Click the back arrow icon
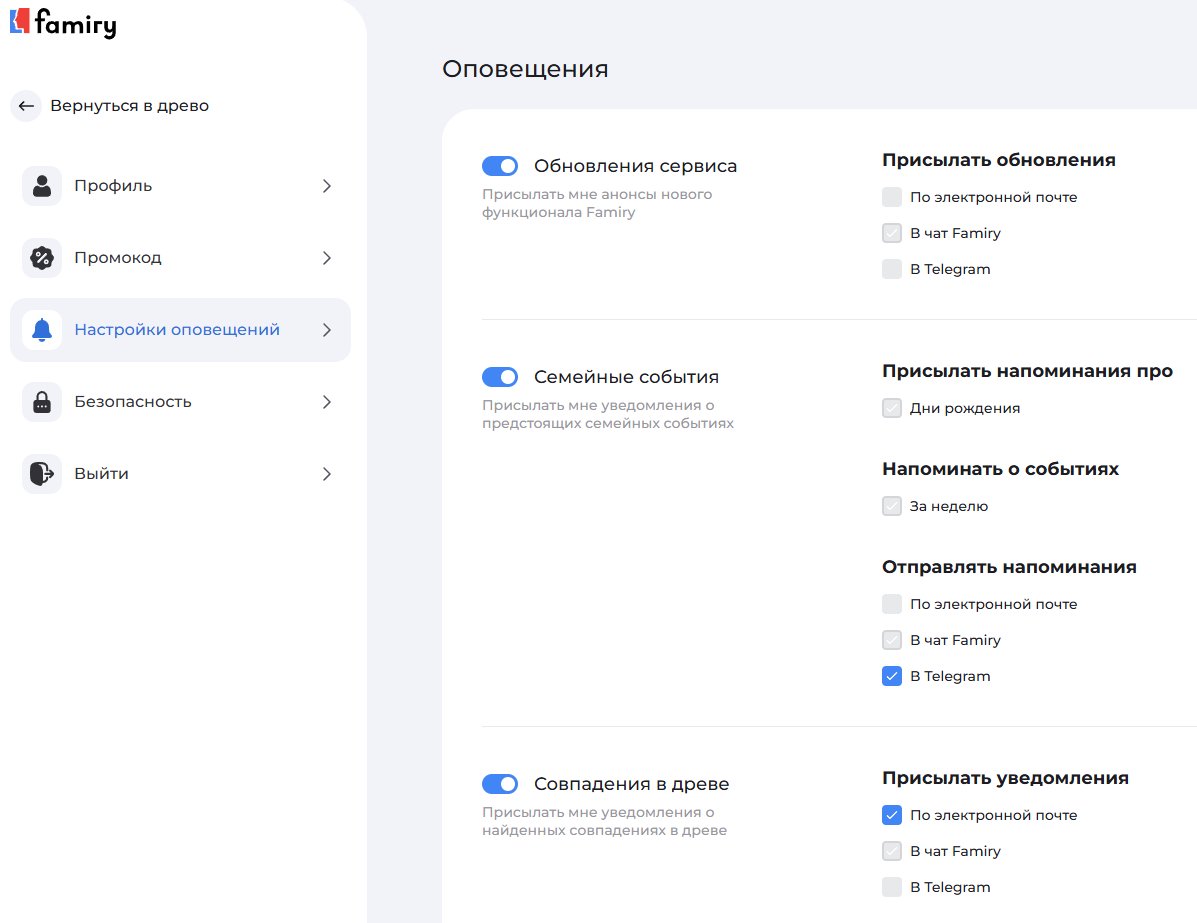Image resolution: width=1197 pixels, height=923 pixels. click(x=26, y=106)
